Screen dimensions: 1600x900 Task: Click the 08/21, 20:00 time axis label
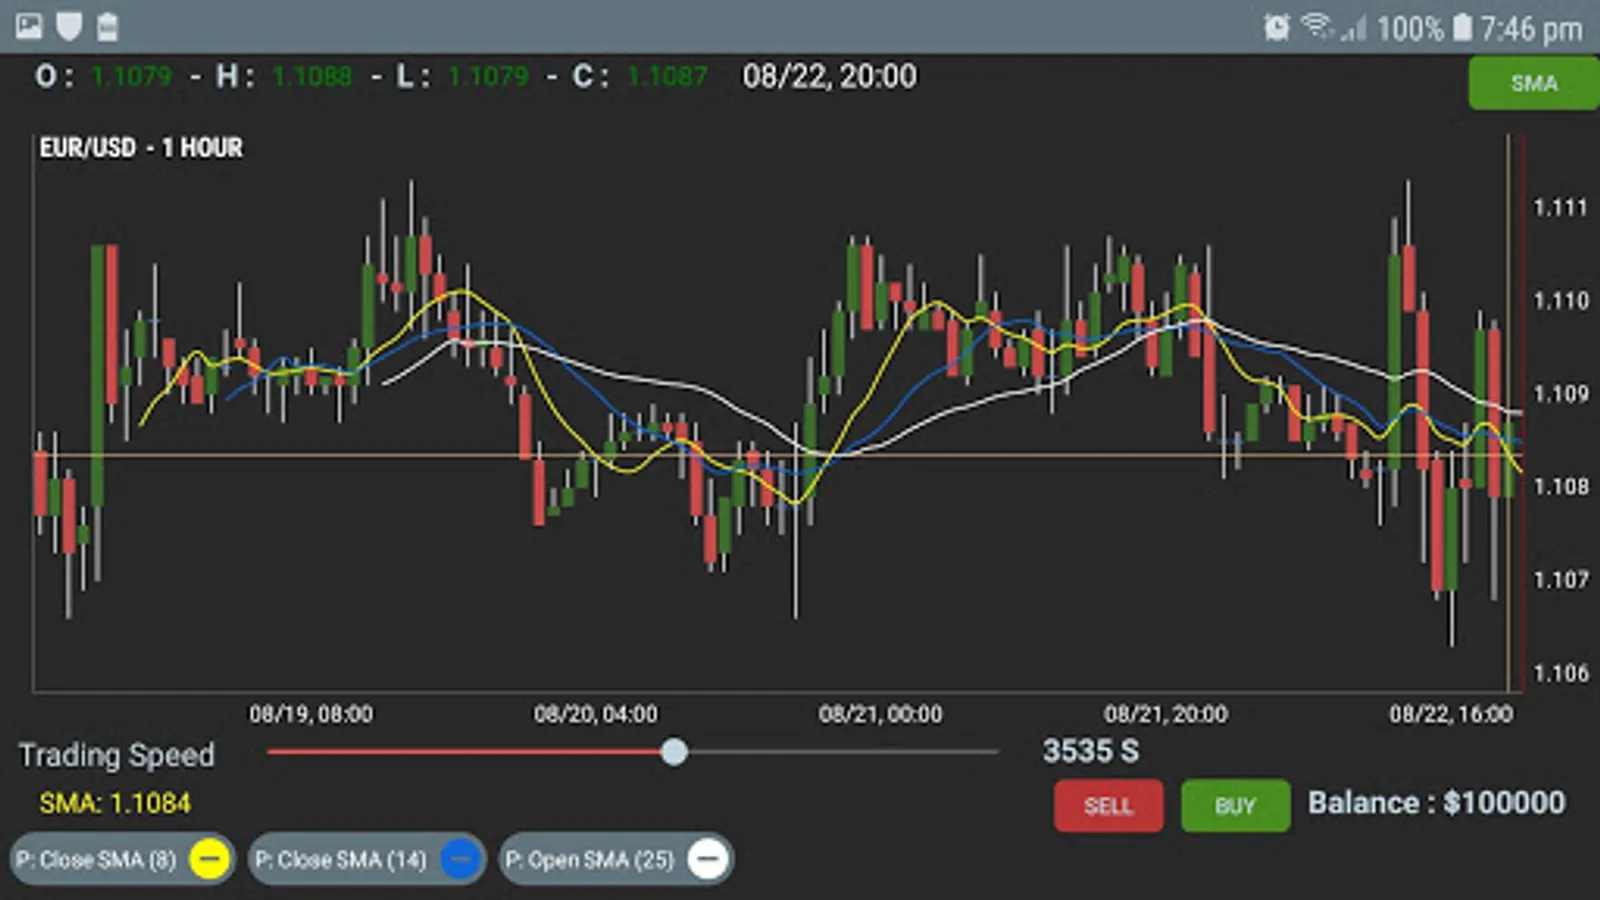pyautogui.click(x=1166, y=714)
